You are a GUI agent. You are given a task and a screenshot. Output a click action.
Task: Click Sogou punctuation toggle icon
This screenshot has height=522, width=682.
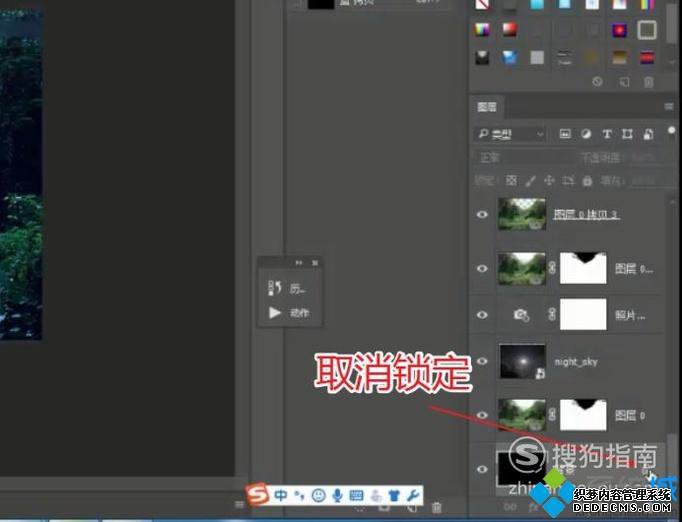pyautogui.click(x=299, y=495)
